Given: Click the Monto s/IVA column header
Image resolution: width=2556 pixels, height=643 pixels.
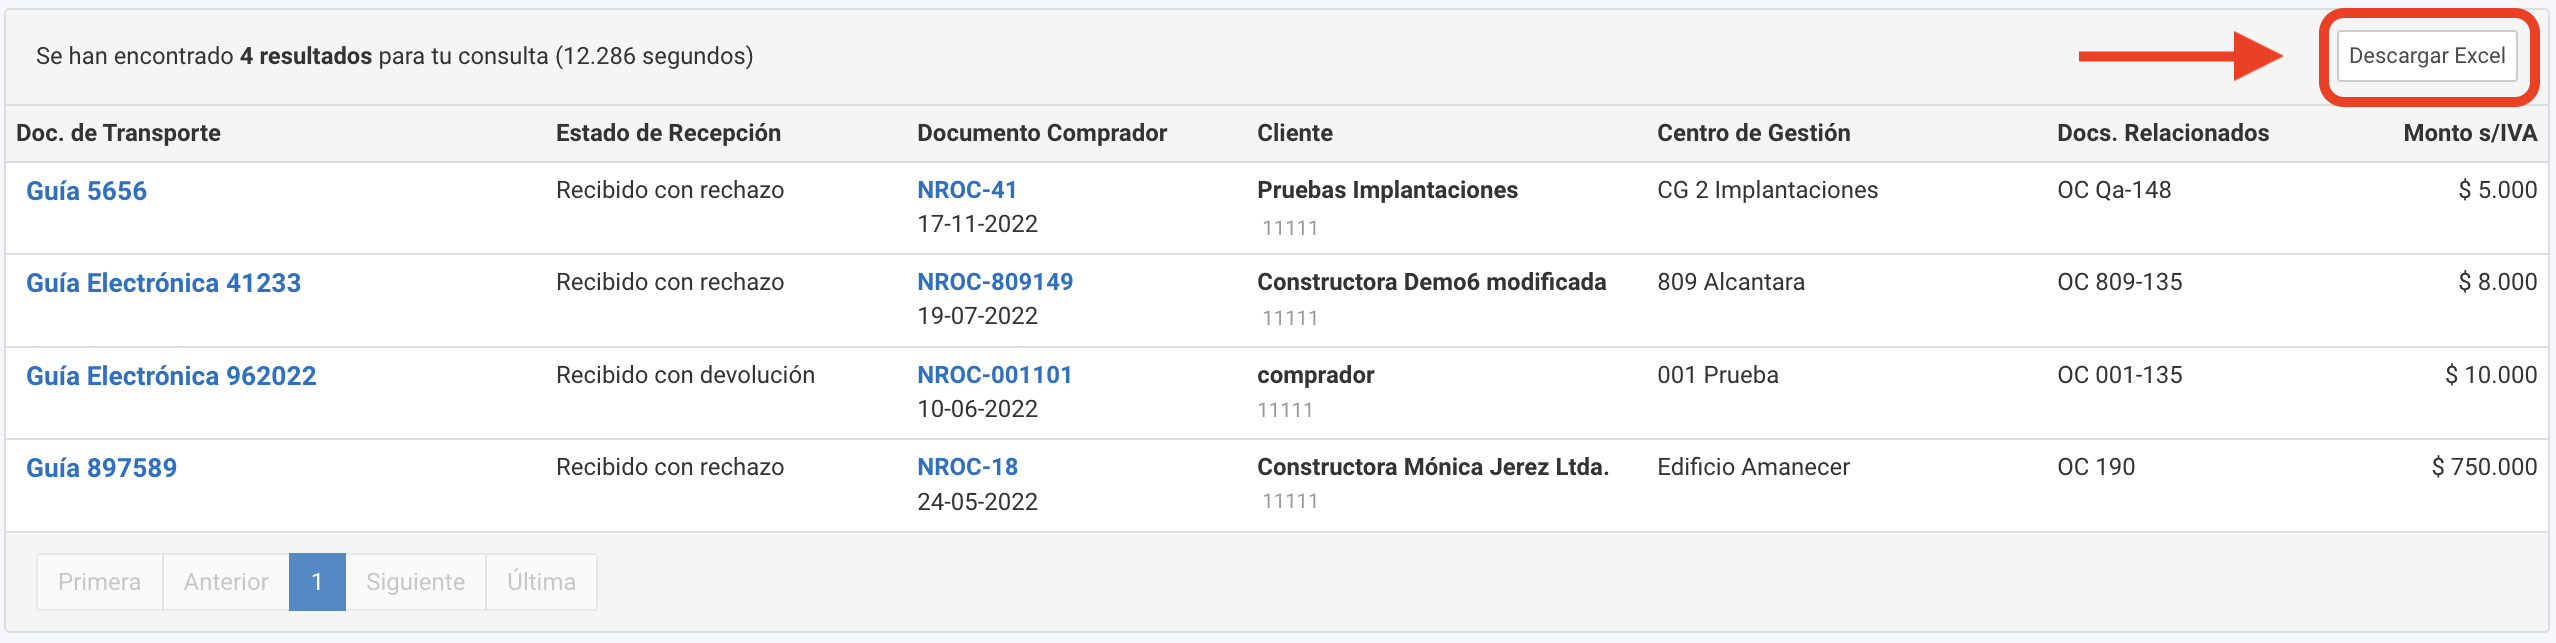Looking at the screenshot, I should point(2470,133).
